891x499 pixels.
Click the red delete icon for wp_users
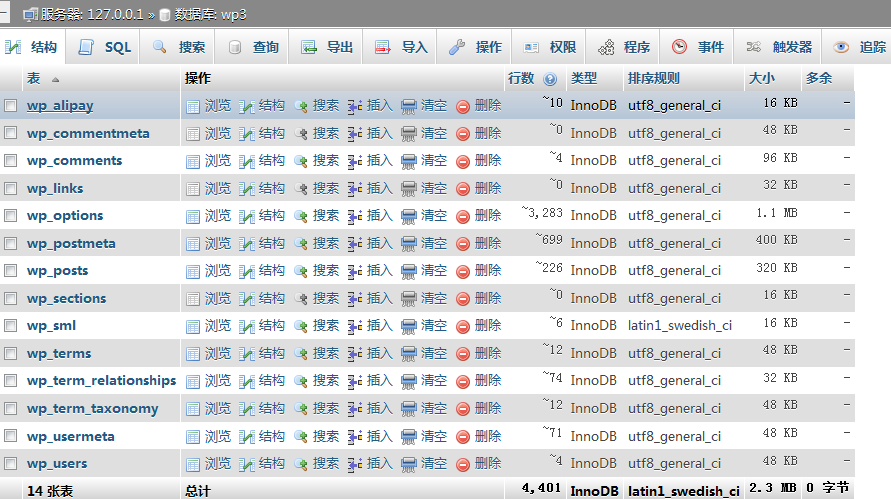tap(463, 464)
